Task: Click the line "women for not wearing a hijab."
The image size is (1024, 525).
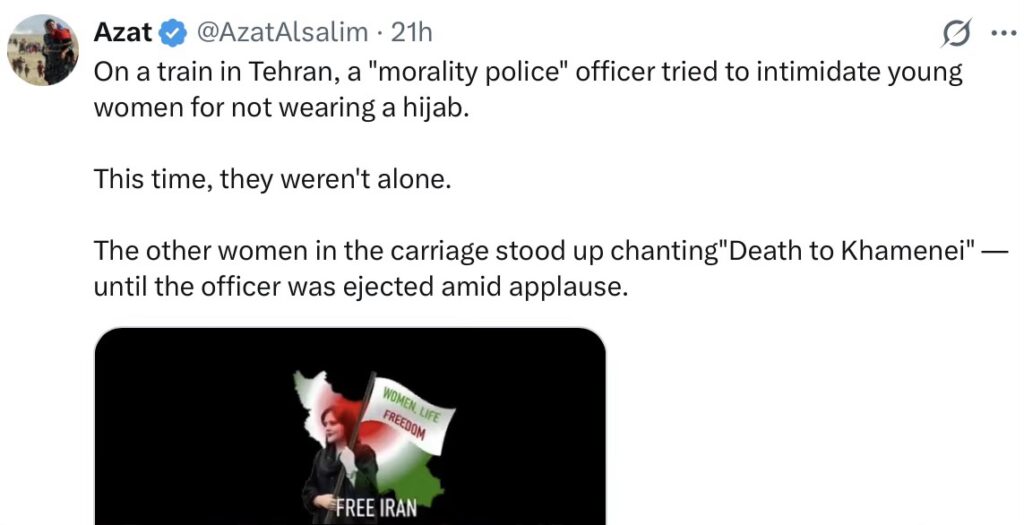Action: coord(281,108)
